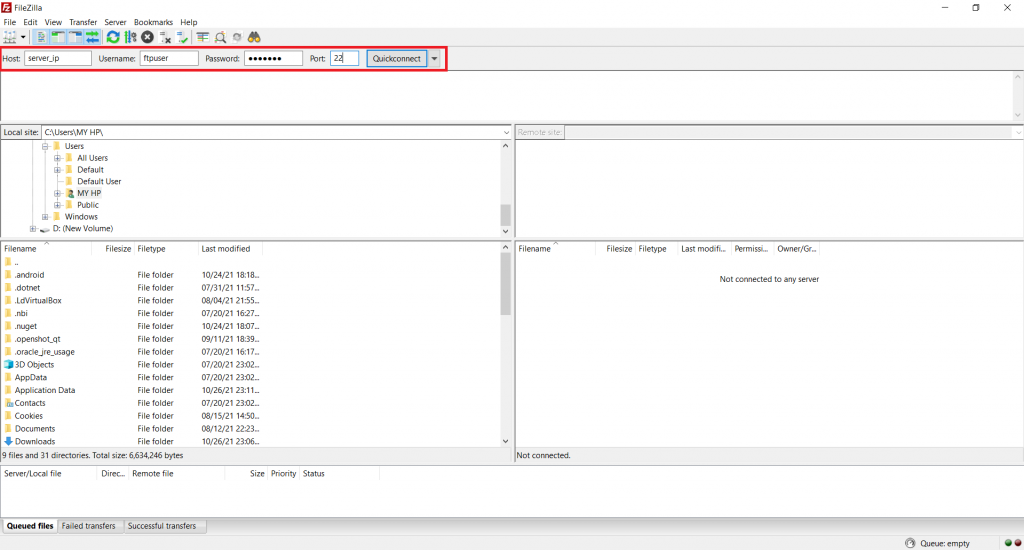
Task: Select the .nuget folder row
Action: click(131, 326)
